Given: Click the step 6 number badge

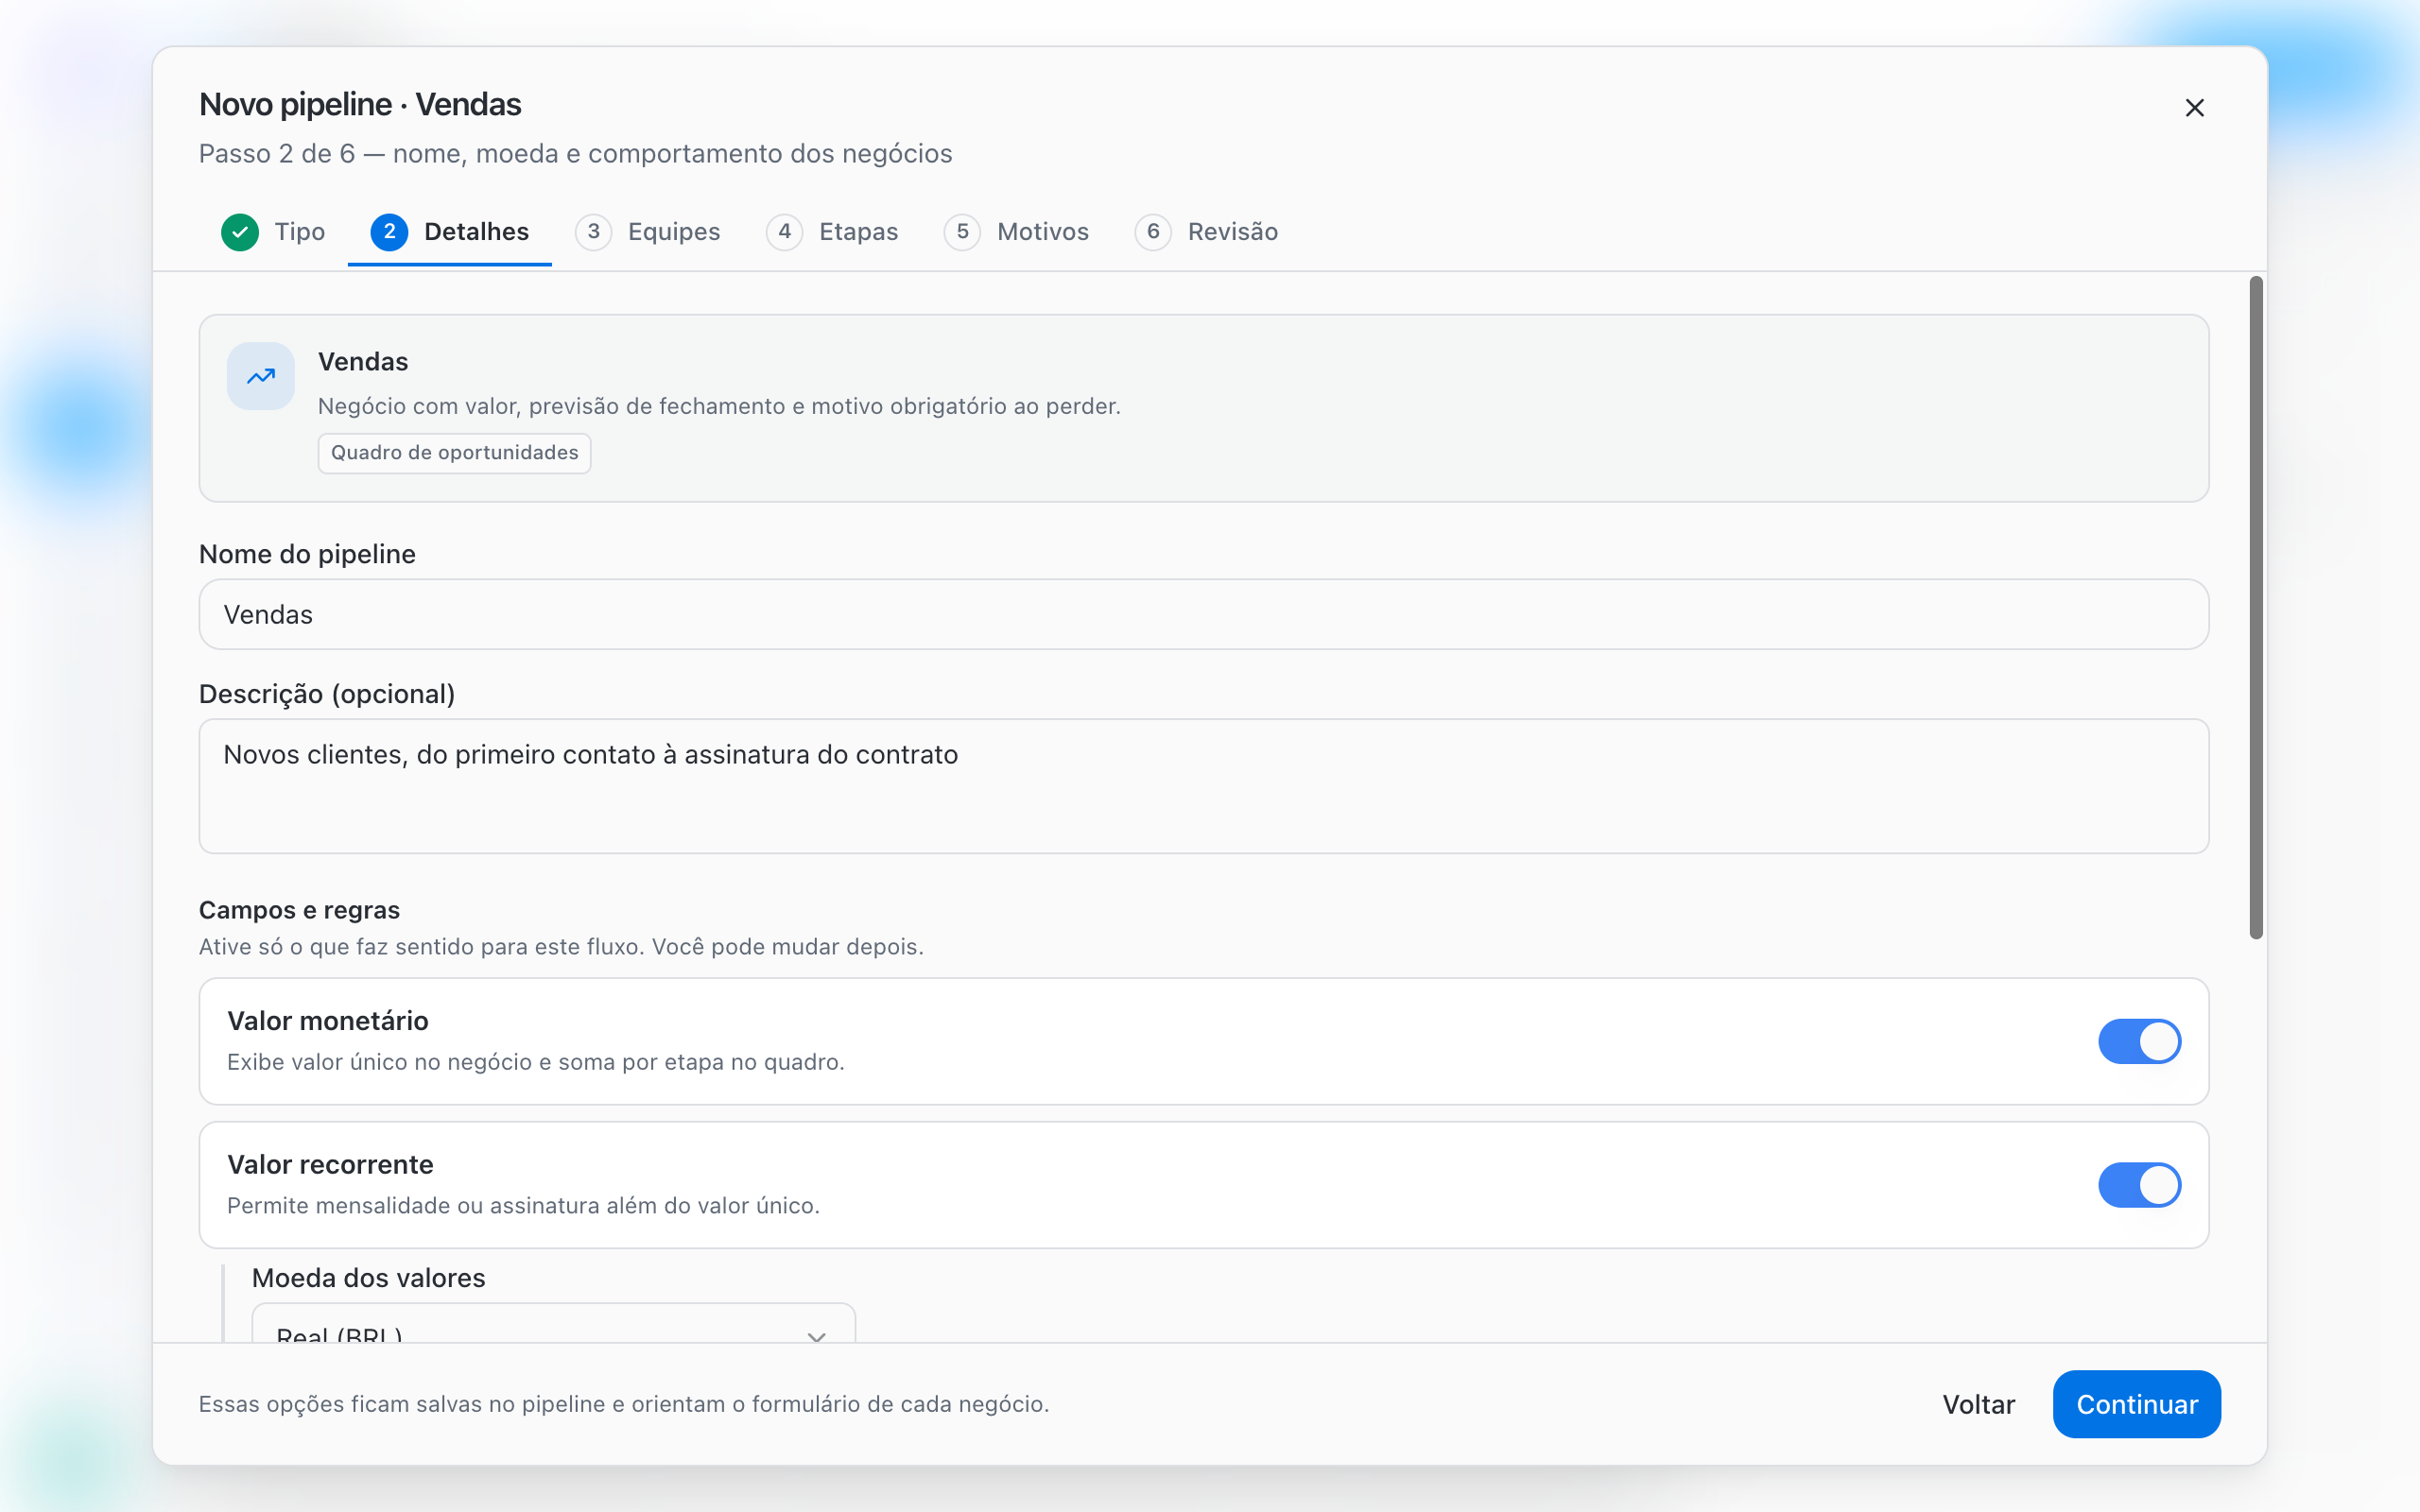Looking at the screenshot, I should [x=1153, y=232].
